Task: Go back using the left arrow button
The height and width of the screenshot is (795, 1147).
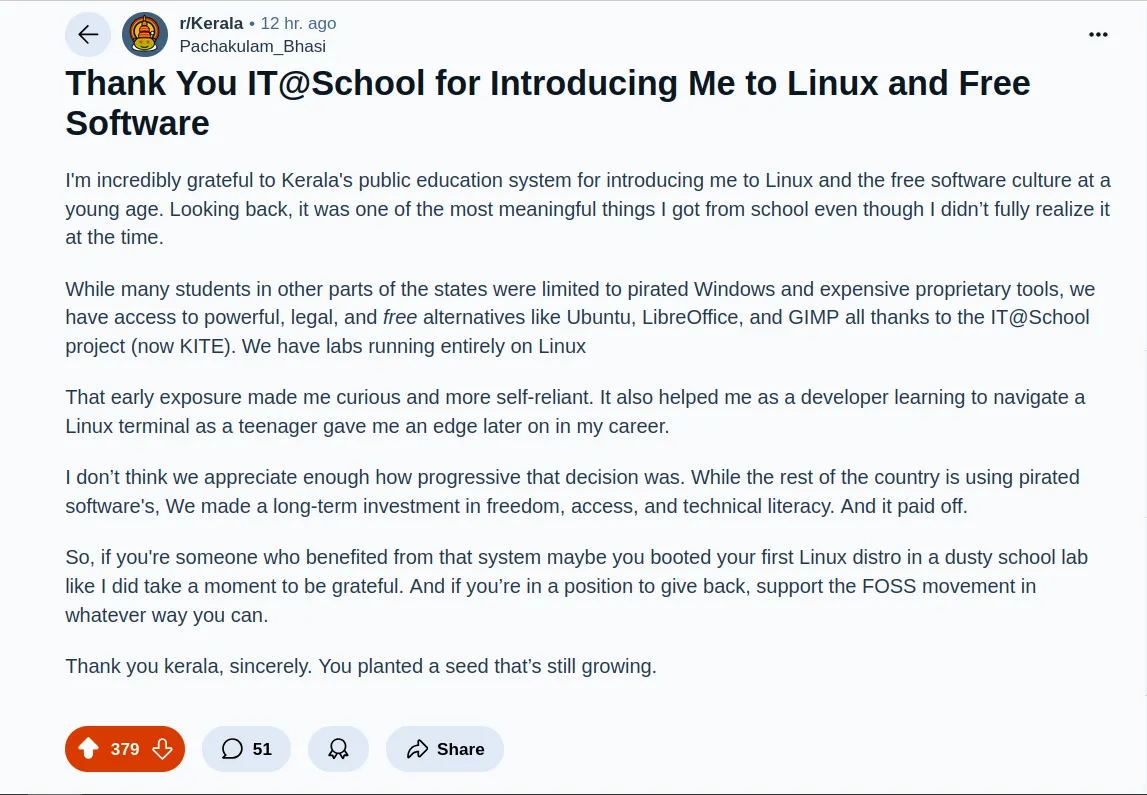Action: 88,34
